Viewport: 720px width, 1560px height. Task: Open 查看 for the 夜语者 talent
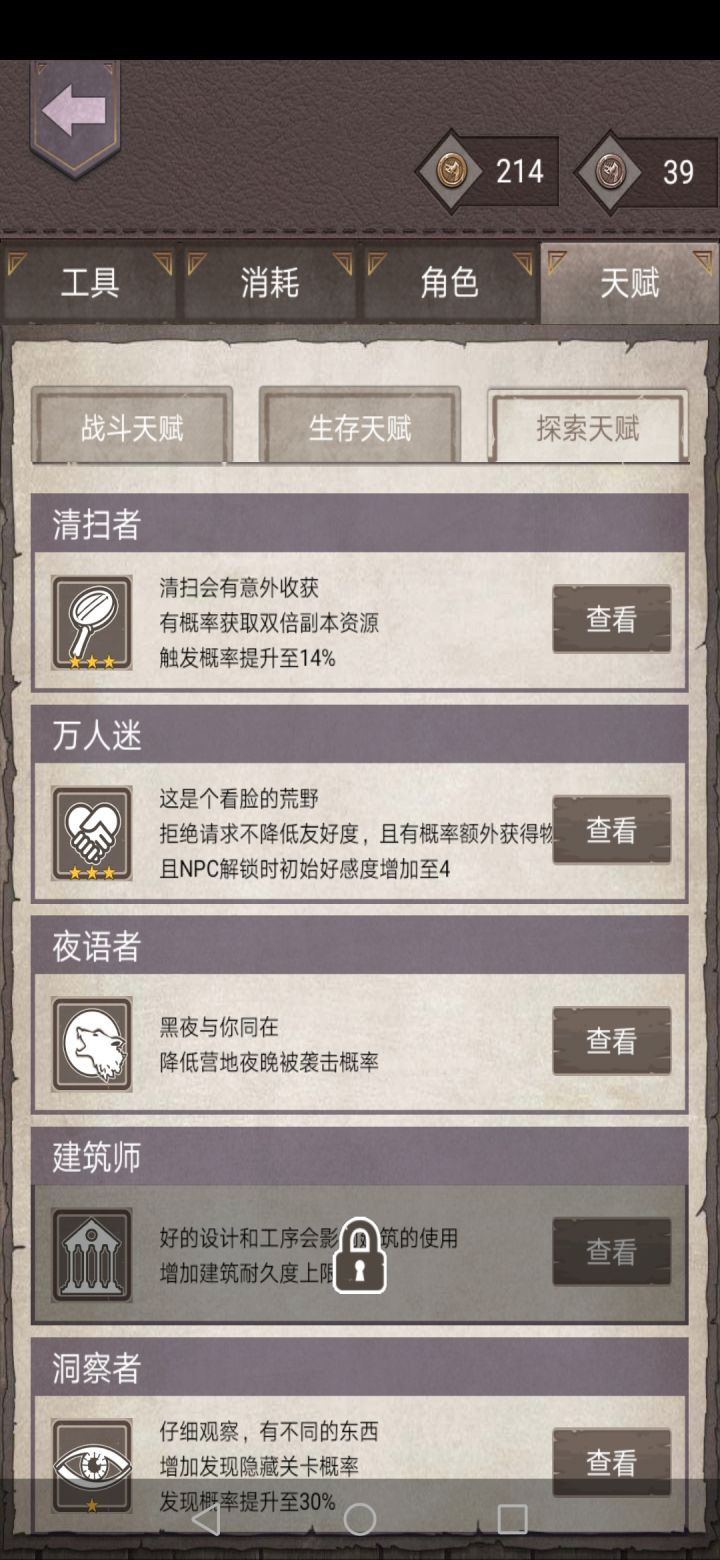tap(611, 1041)
